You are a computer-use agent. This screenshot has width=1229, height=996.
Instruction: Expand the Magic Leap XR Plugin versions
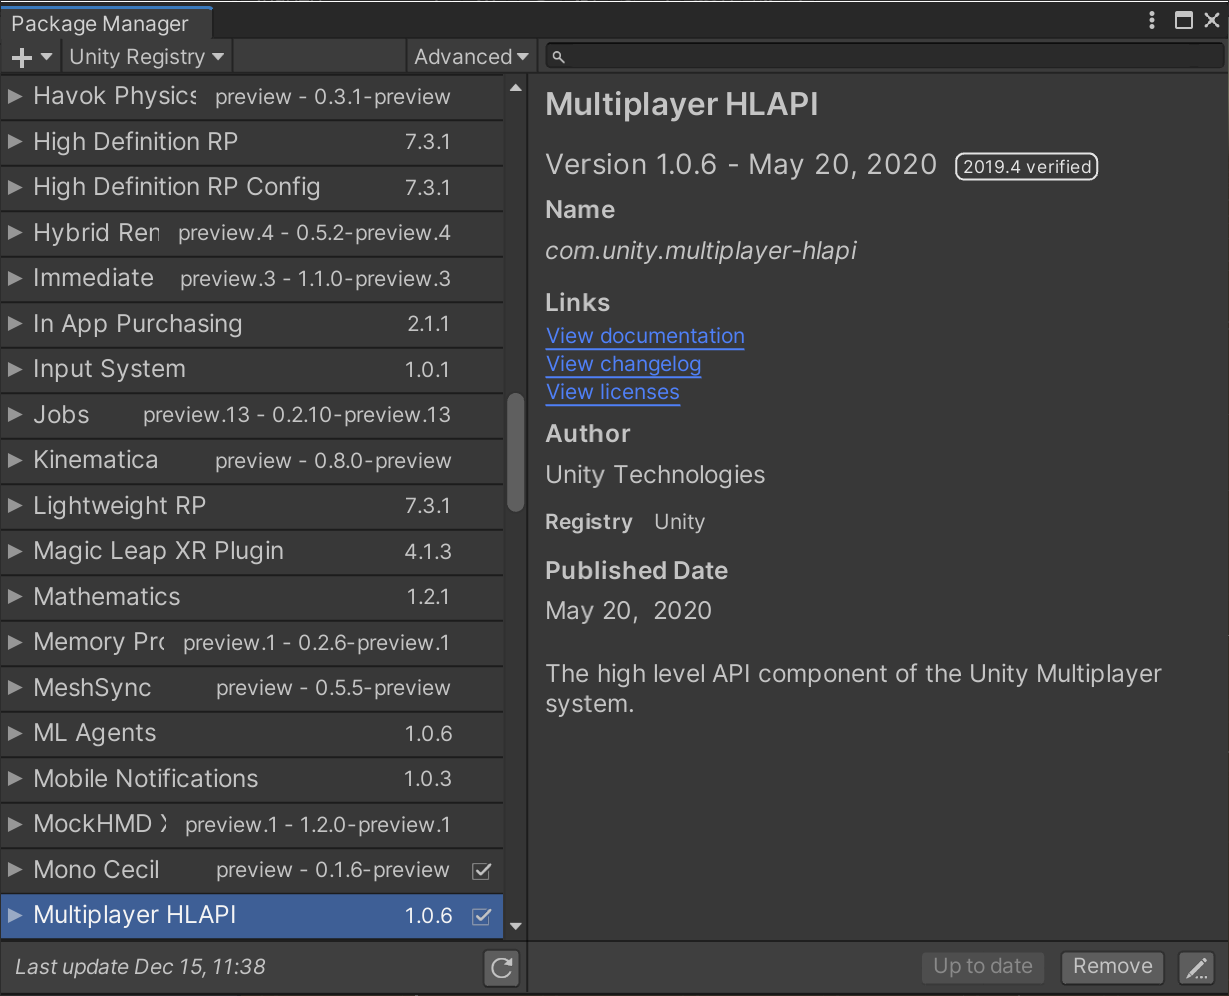point(15,551)
